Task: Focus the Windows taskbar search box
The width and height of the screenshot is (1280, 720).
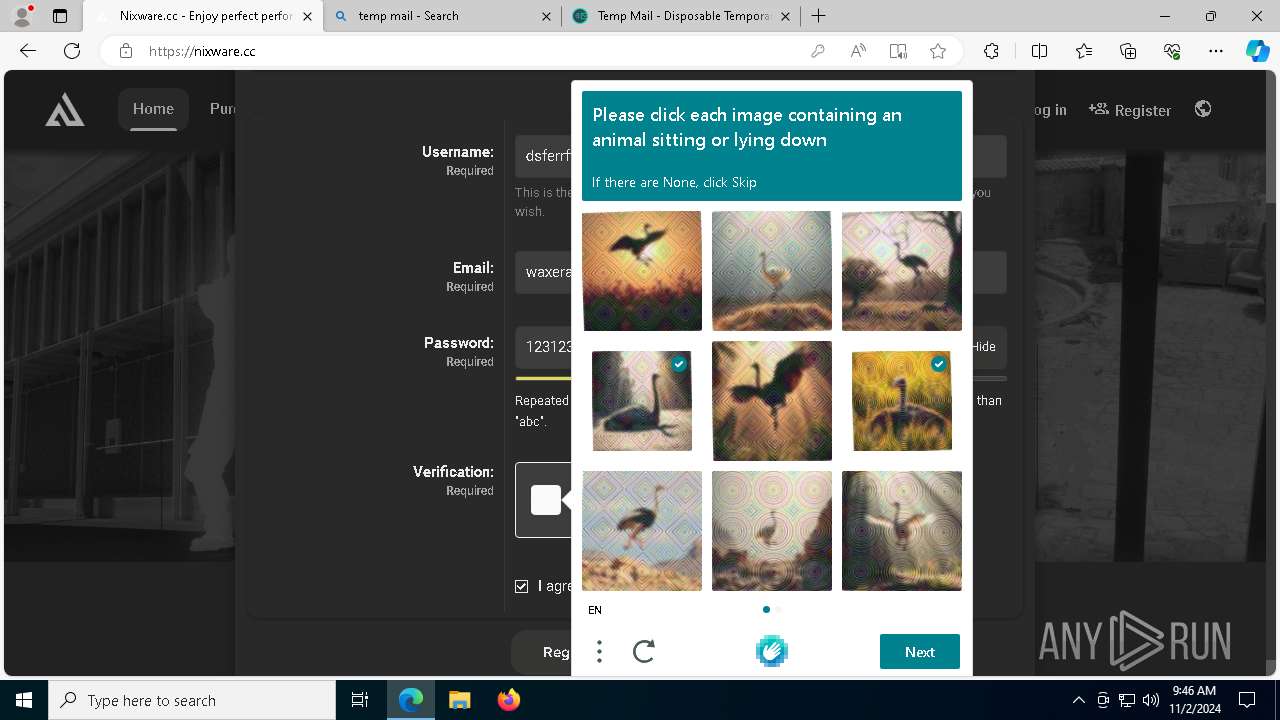Action: pyautogui.click(x=192, y=700)
